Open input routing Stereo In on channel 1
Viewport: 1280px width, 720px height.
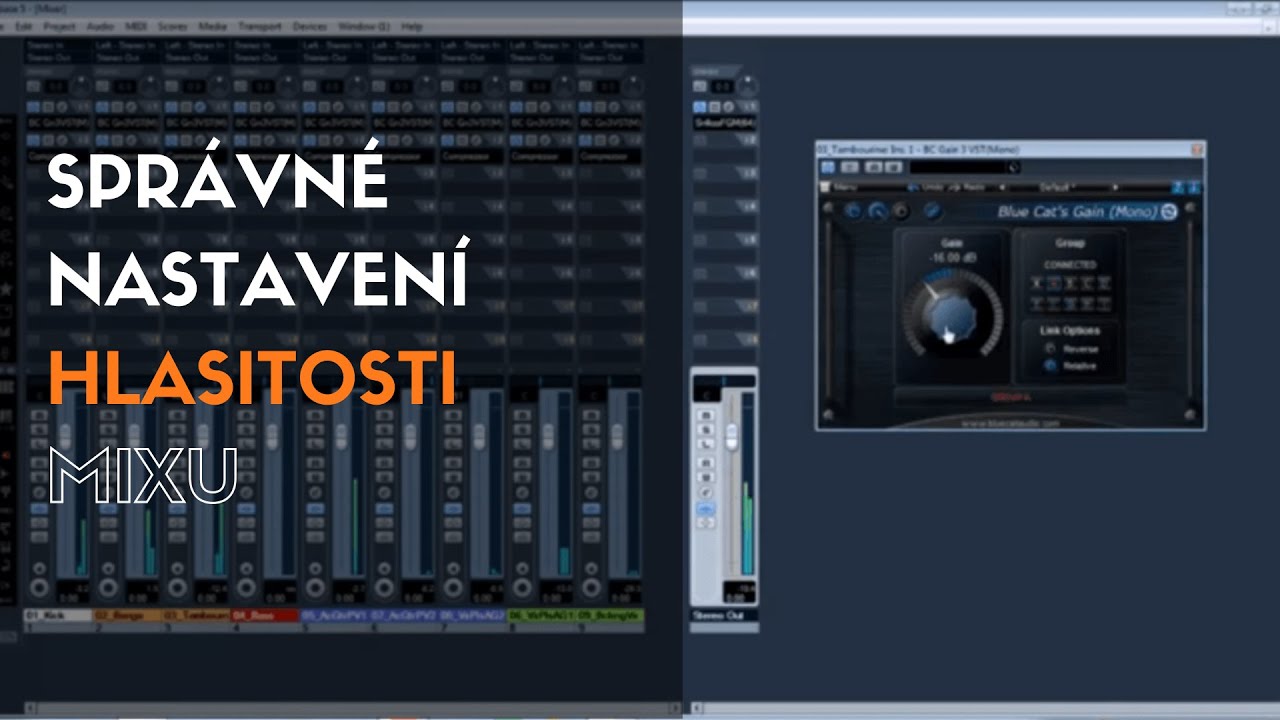pos(57,46)
